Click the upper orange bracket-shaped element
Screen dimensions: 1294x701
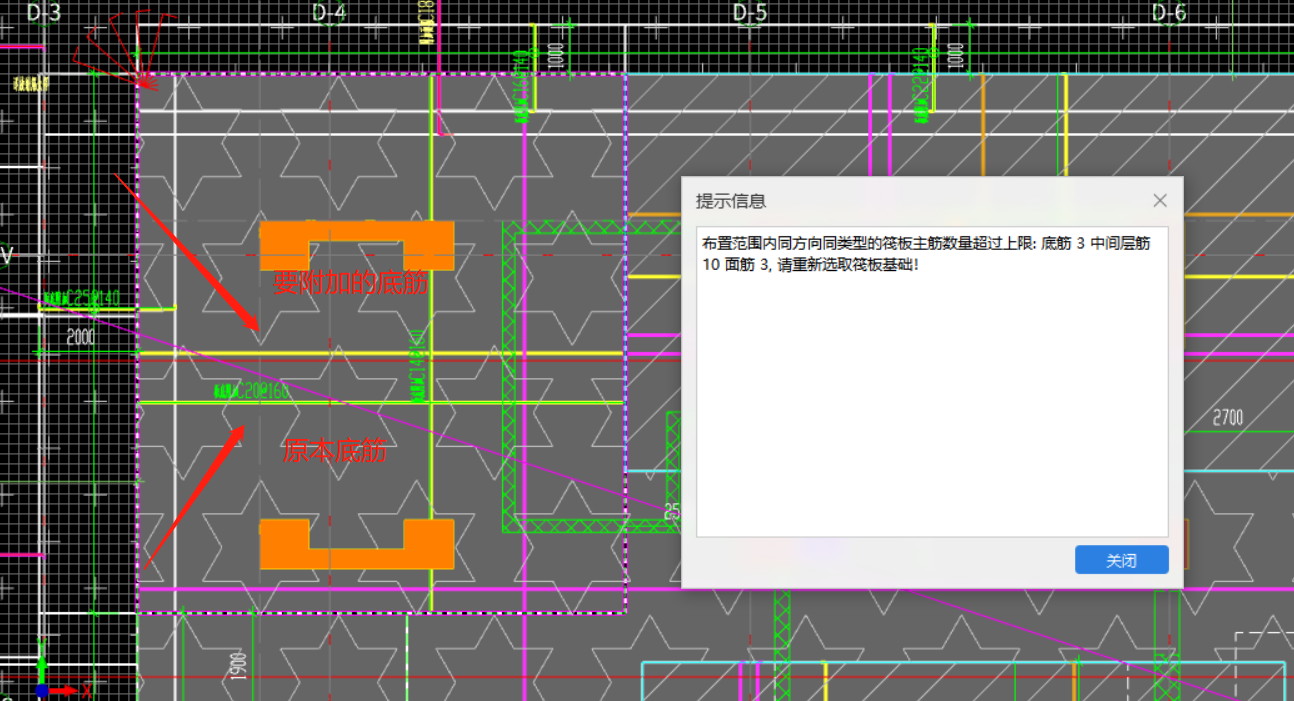(x=357, y=245)
